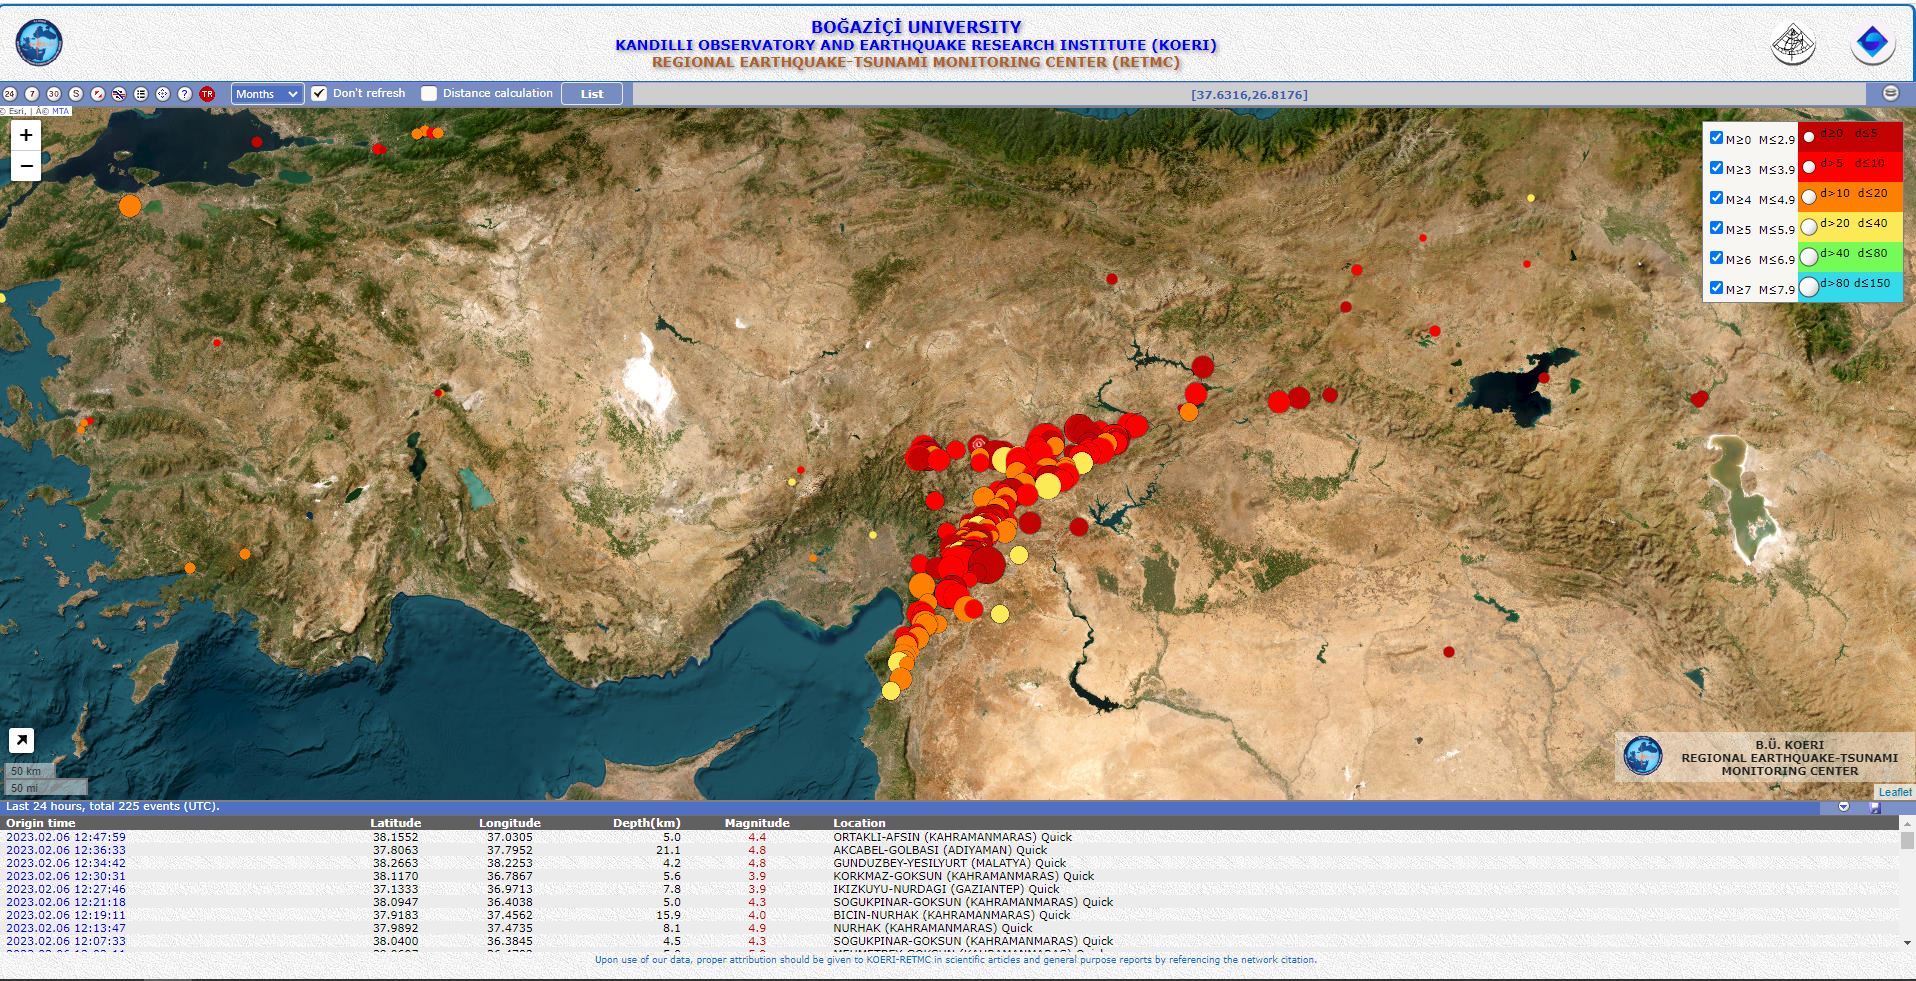Viewport: 1916px width, 981px height.
Task: Enable the Distance calculation checkbox
Action: click(x=429, y=93)
